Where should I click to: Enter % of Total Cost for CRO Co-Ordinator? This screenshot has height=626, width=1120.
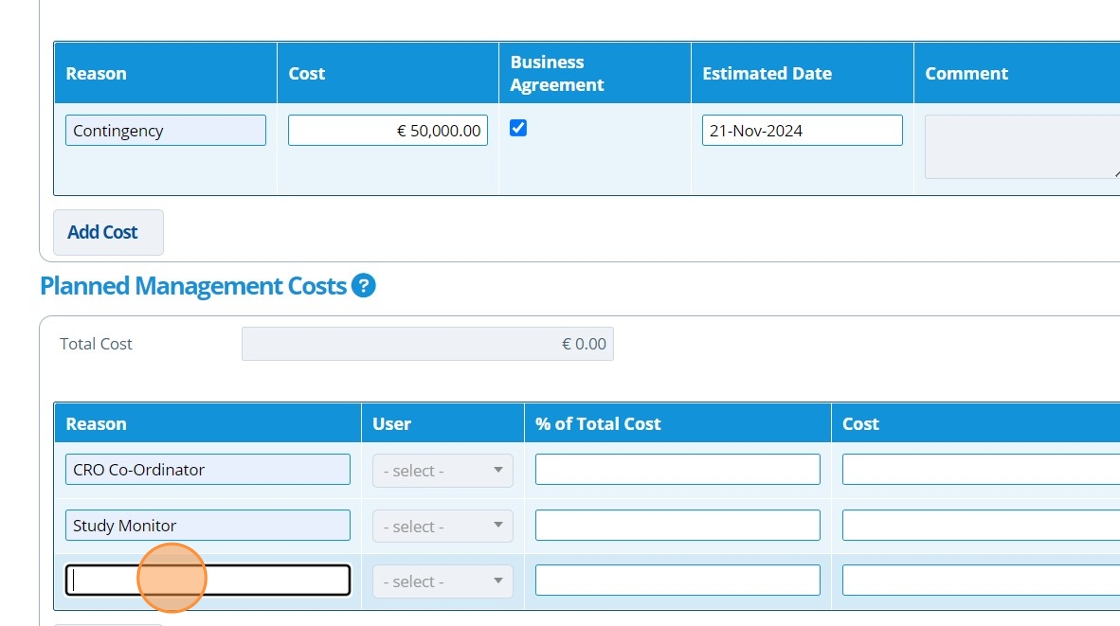pos(677,470)
